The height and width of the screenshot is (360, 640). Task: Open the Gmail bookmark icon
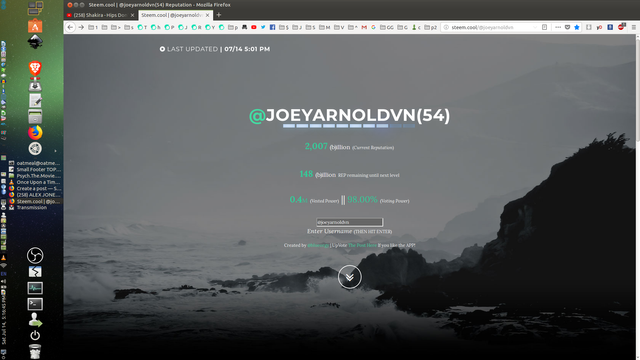[x=364, y=27]
